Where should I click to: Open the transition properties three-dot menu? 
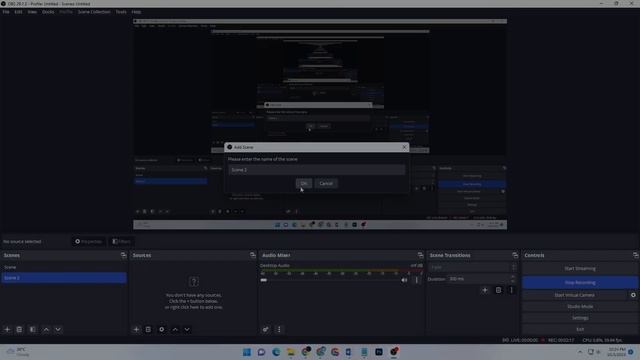coord(511,290)
